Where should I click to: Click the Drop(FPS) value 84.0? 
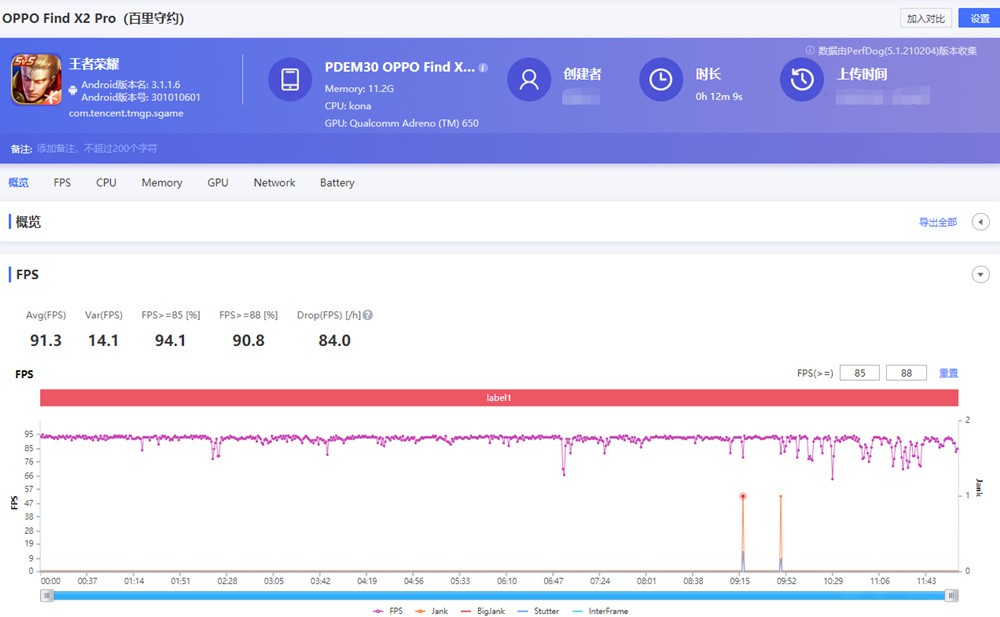[x=334, y=341]
